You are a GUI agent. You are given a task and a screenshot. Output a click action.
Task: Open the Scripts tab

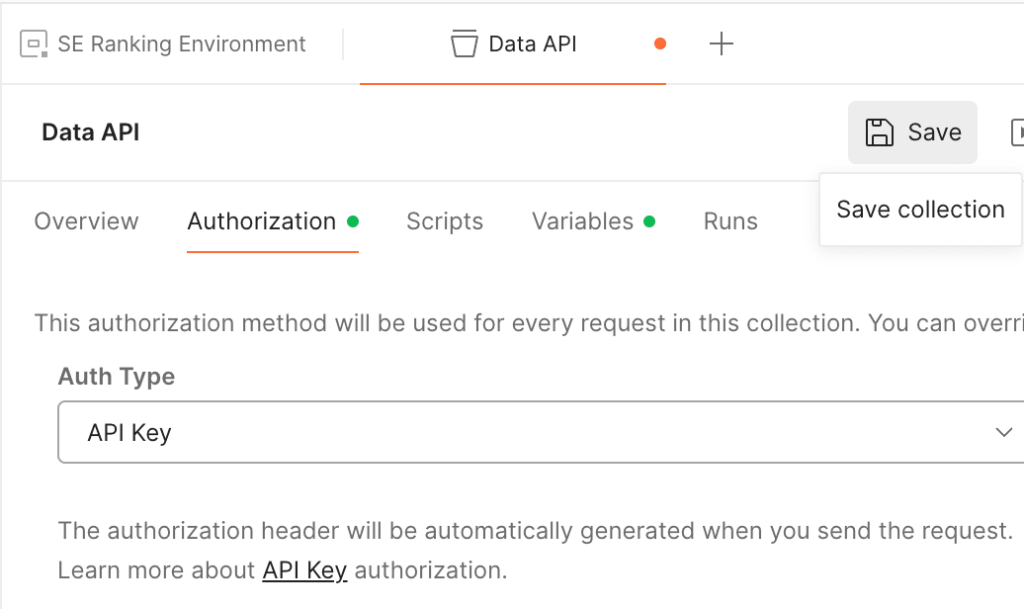(445, 221)
